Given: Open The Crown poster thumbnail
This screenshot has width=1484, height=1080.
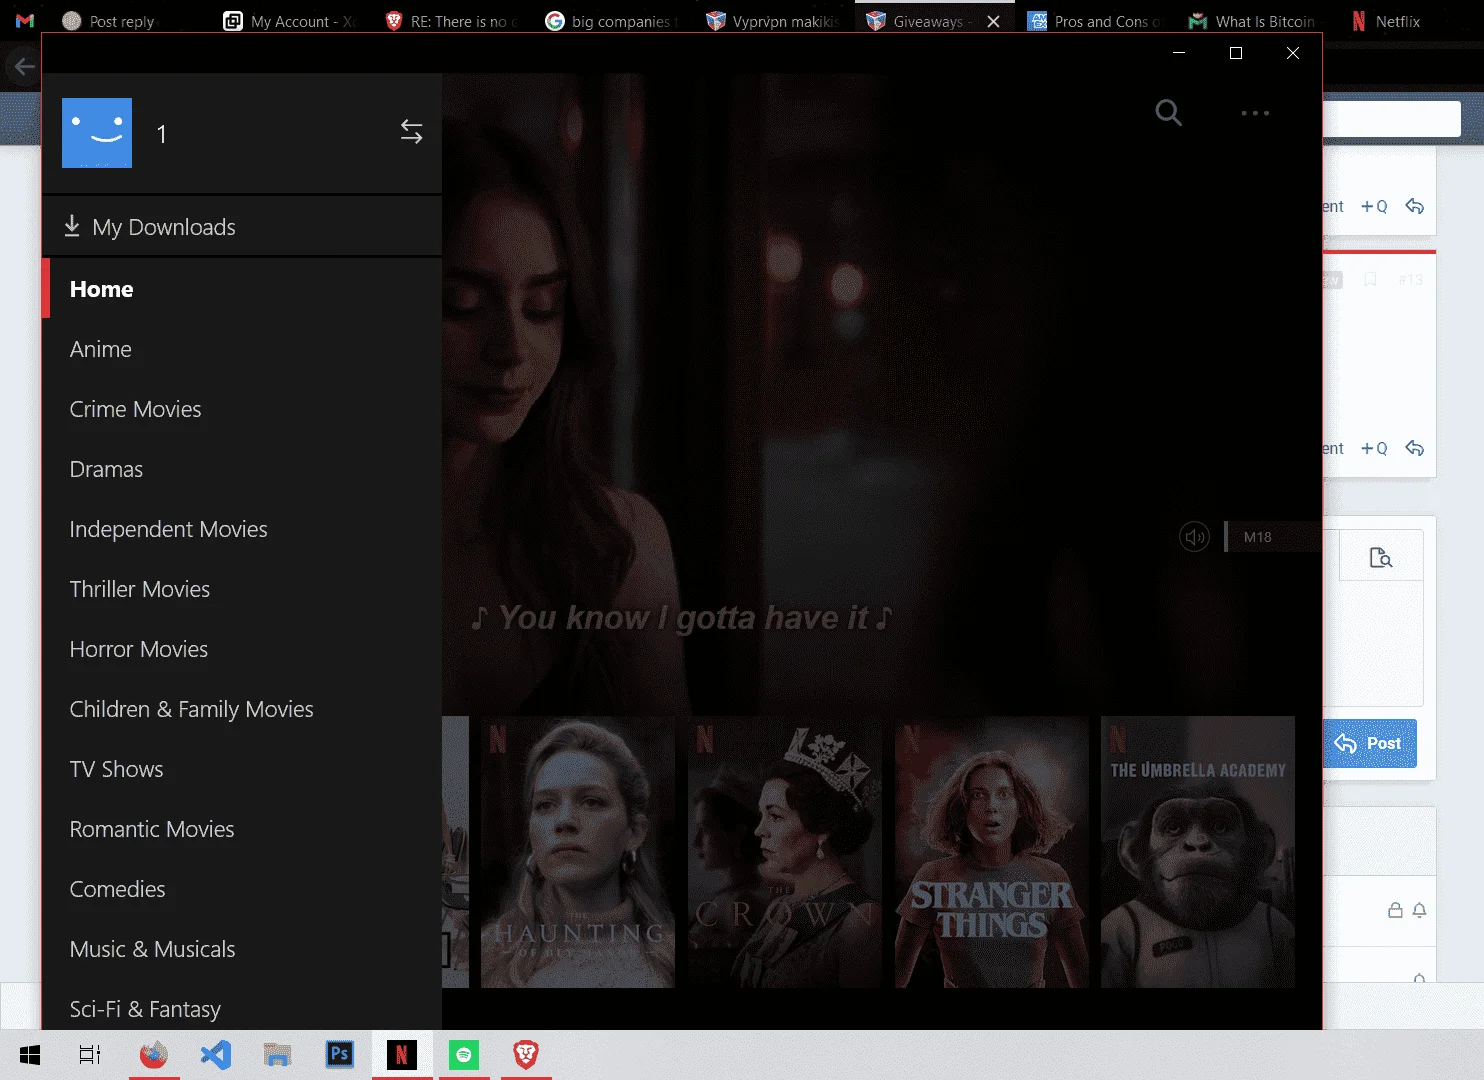Looking at the screenshot, I should tap(785, 852).
